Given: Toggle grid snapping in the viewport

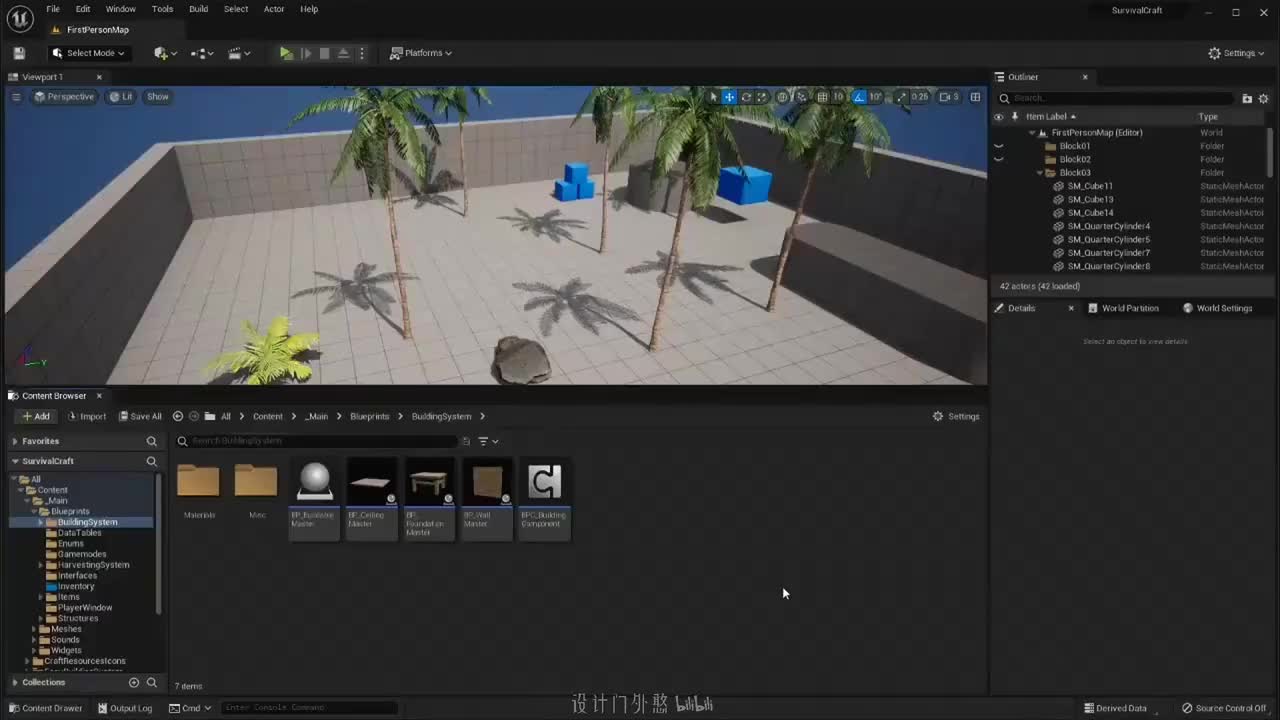Looking at the screenshot, I should [822, 97].
